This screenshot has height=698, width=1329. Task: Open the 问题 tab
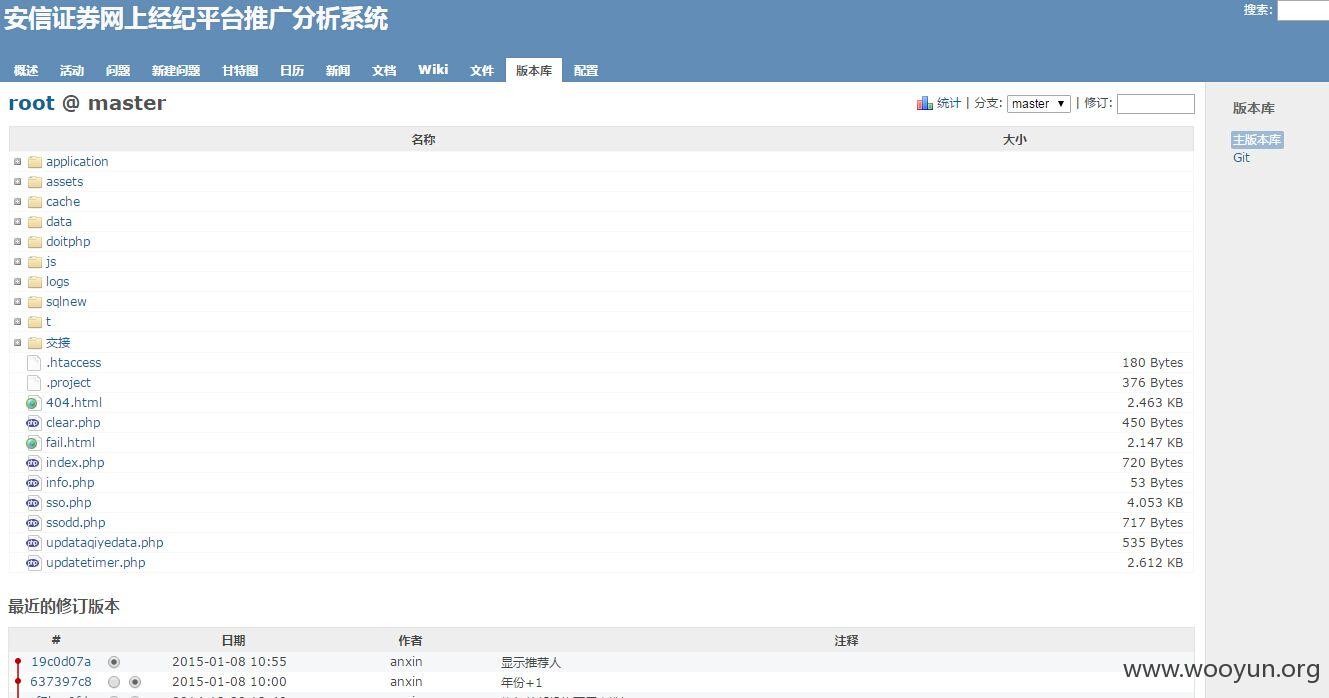click(118, 70)
